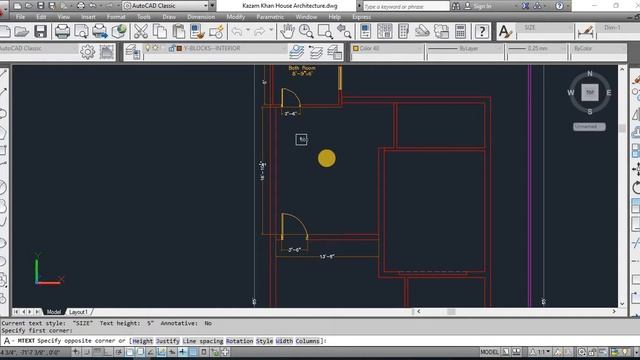This screenshot has width=640, height=360.
Task: Click the Copy icon in the Standard toolbar
Action: (x=160, y=31)
